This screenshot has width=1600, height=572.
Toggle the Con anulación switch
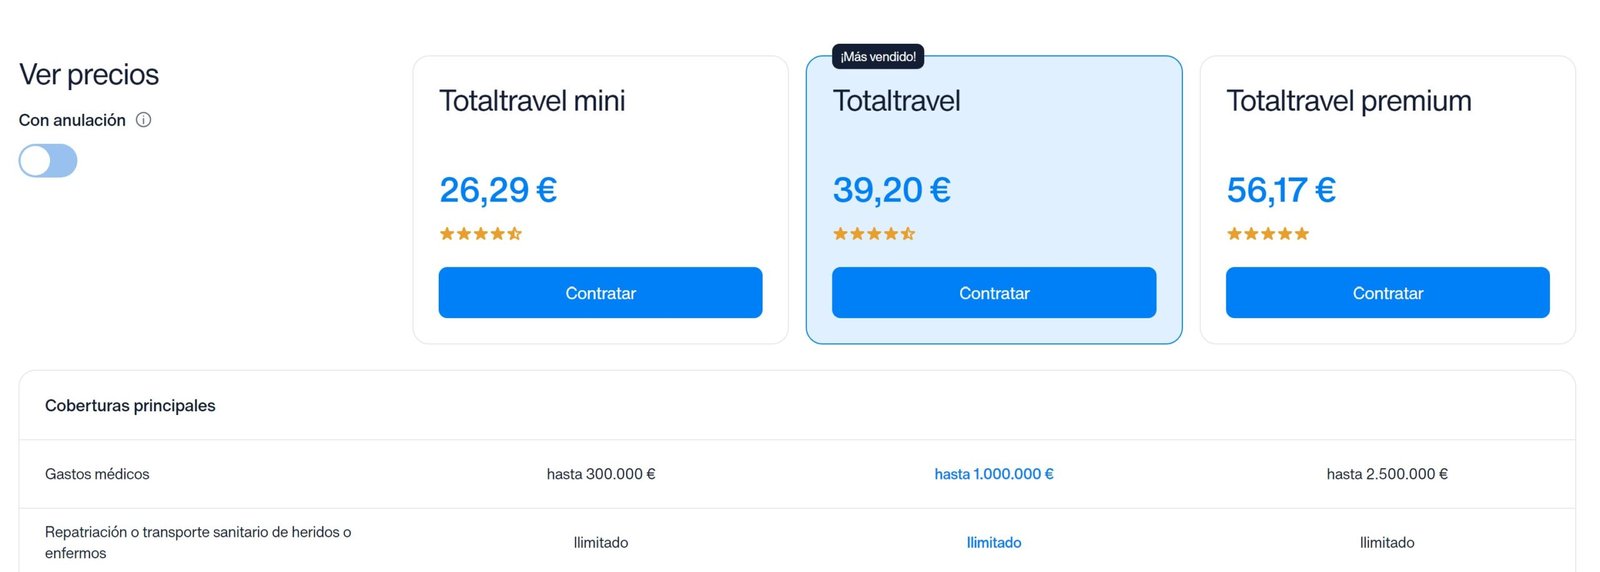click(48, 161)
